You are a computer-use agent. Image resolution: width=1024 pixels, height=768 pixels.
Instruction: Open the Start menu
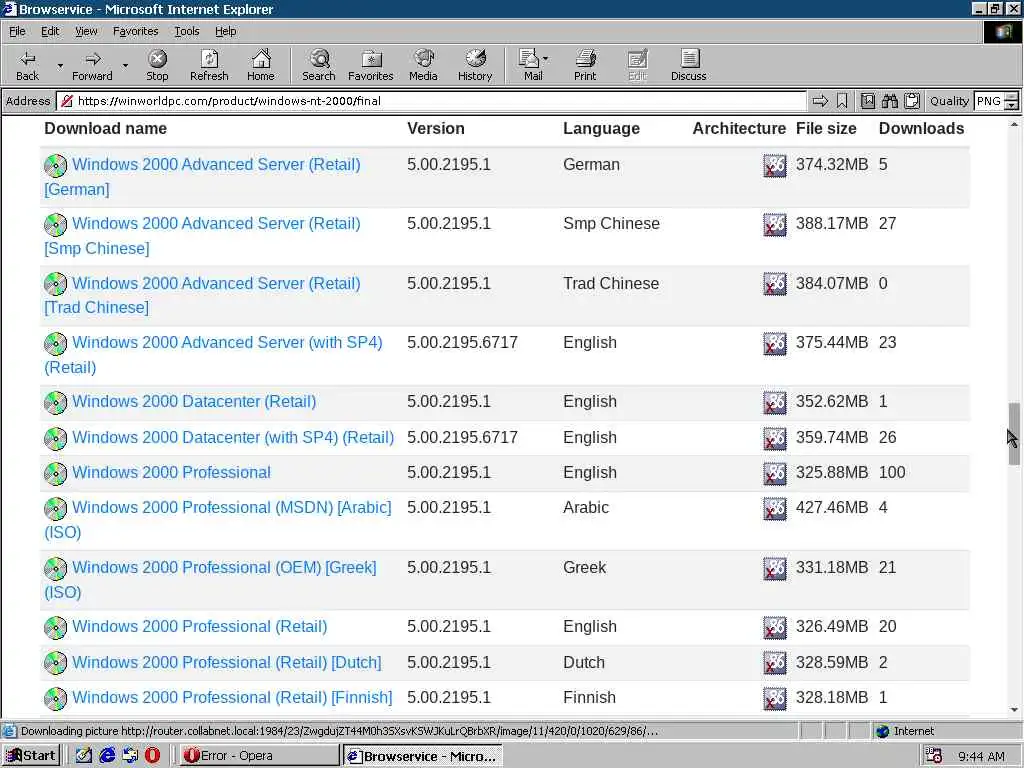pyautogui.click(x=31, y=756)
